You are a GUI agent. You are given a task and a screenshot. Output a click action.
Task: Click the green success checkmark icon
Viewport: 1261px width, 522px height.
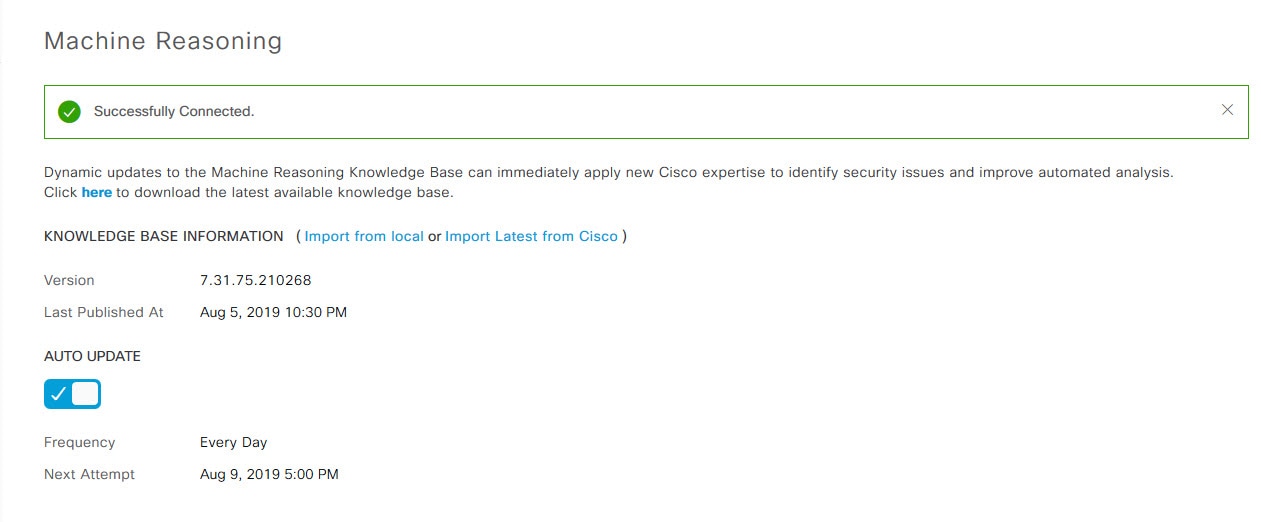(69, 112)
